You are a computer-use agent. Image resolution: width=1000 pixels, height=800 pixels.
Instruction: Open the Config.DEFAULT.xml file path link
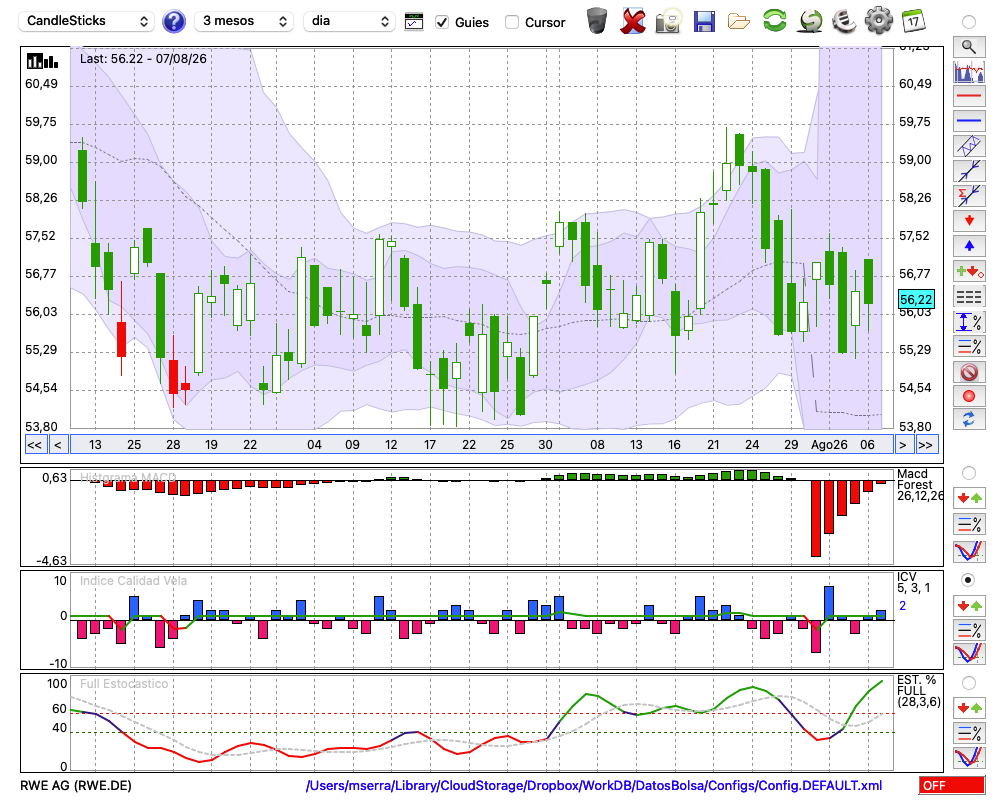coord(594,785)
